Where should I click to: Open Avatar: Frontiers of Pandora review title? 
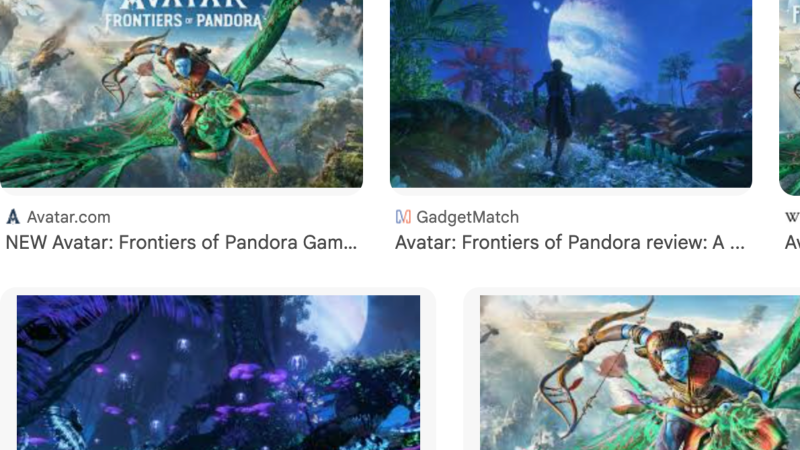(x=570, y=242)
